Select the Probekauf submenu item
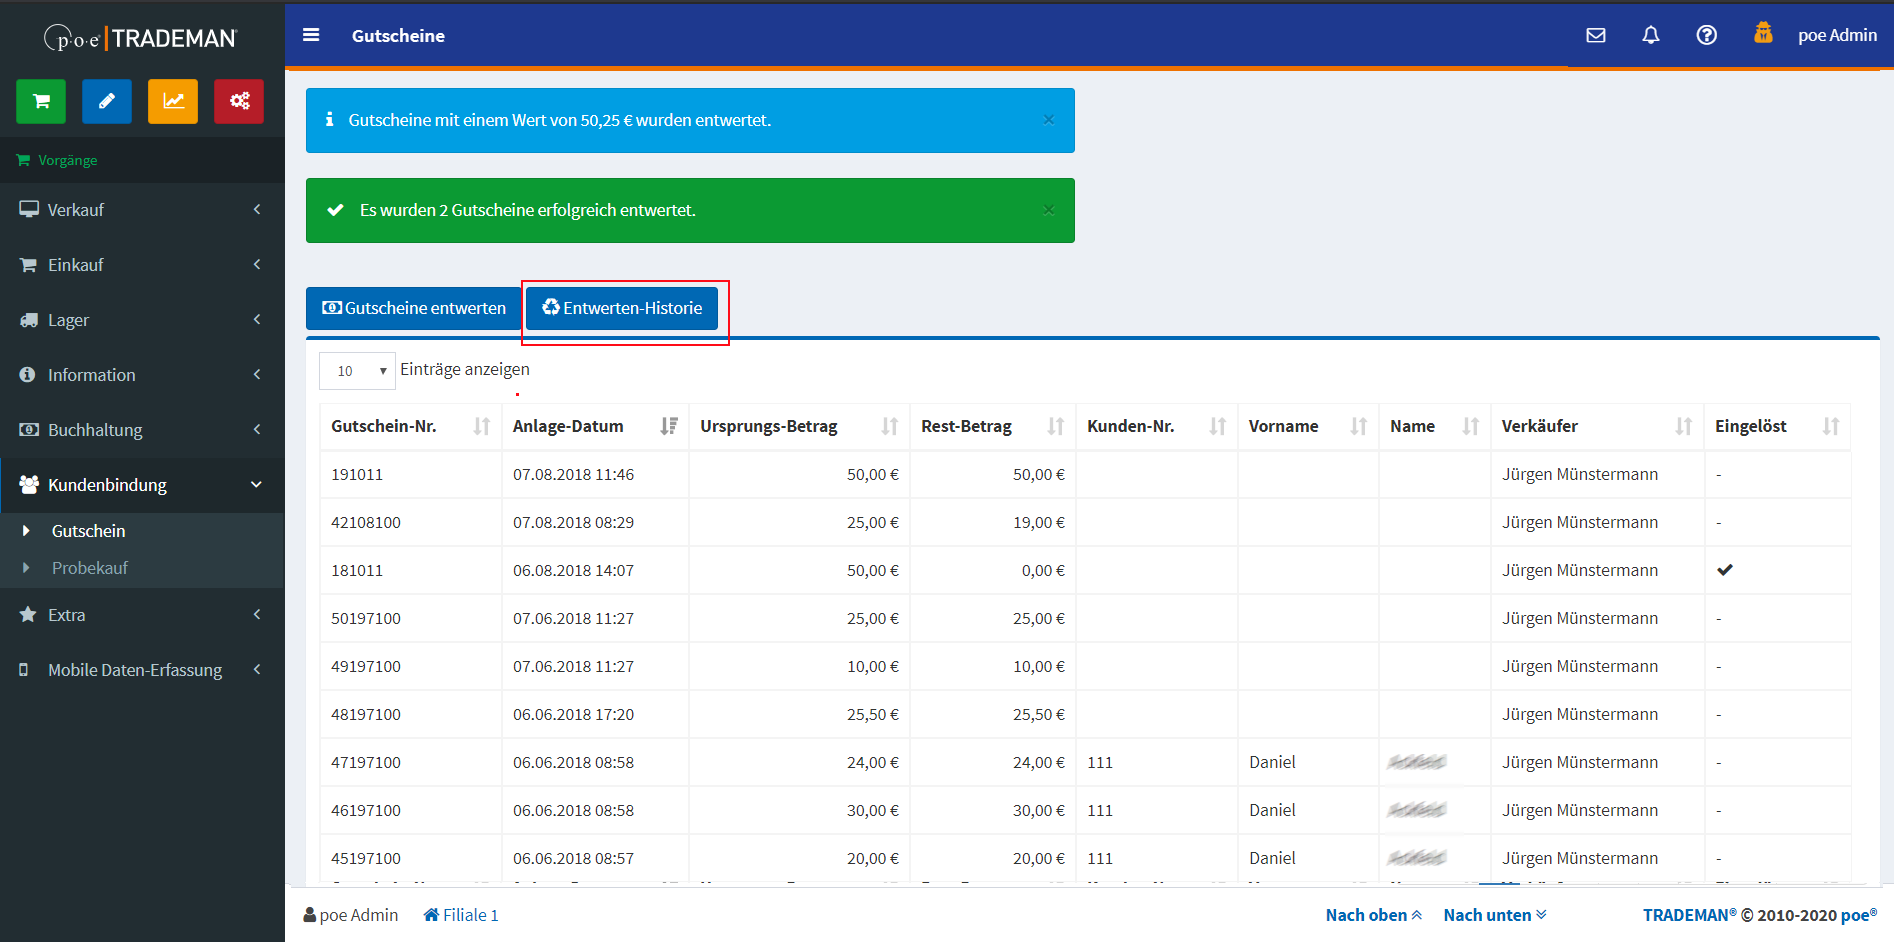The image size is (1894, 942). coord(90,568)
